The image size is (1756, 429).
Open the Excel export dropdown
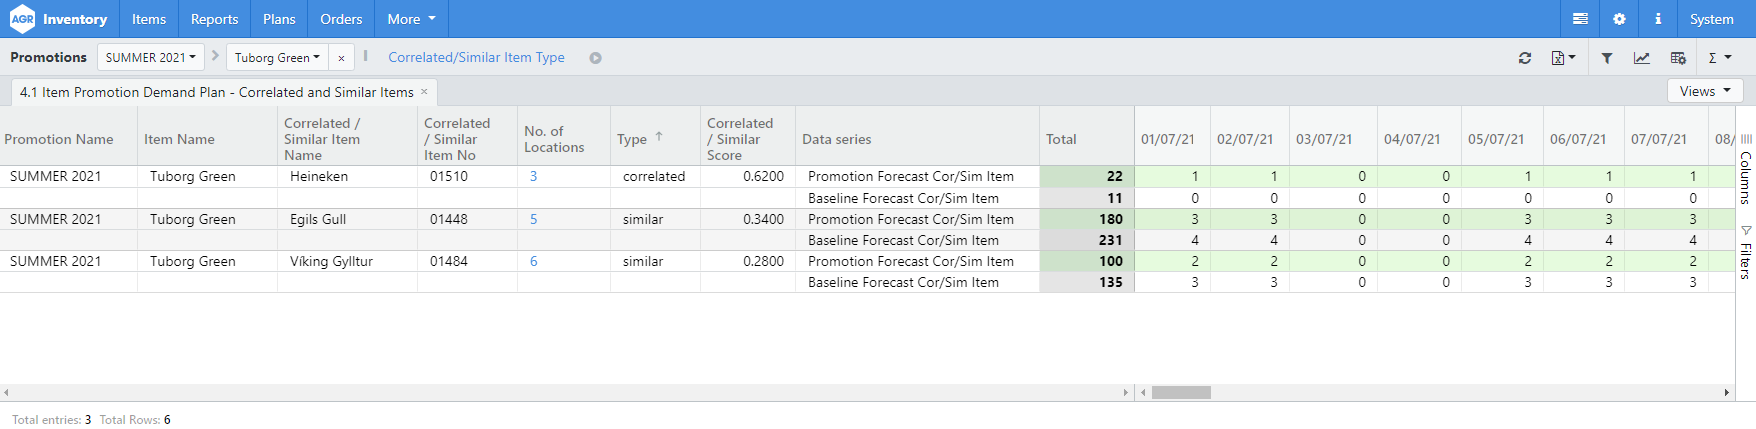(x=1563, y=58)
